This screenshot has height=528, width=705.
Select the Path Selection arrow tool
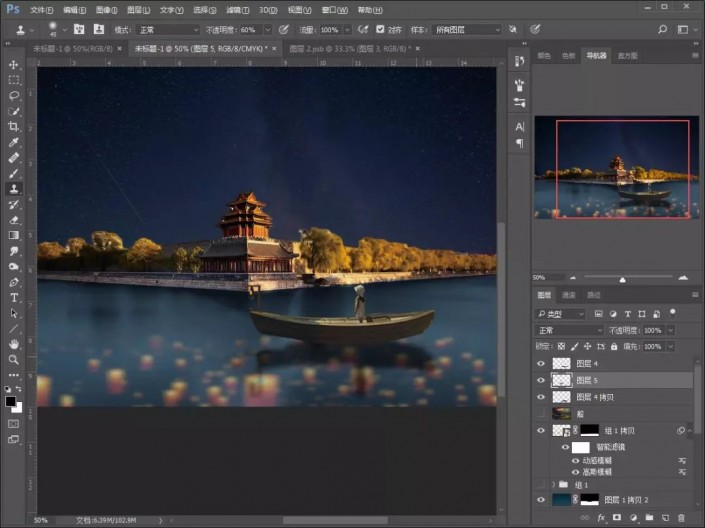click(x=13, y=313)
